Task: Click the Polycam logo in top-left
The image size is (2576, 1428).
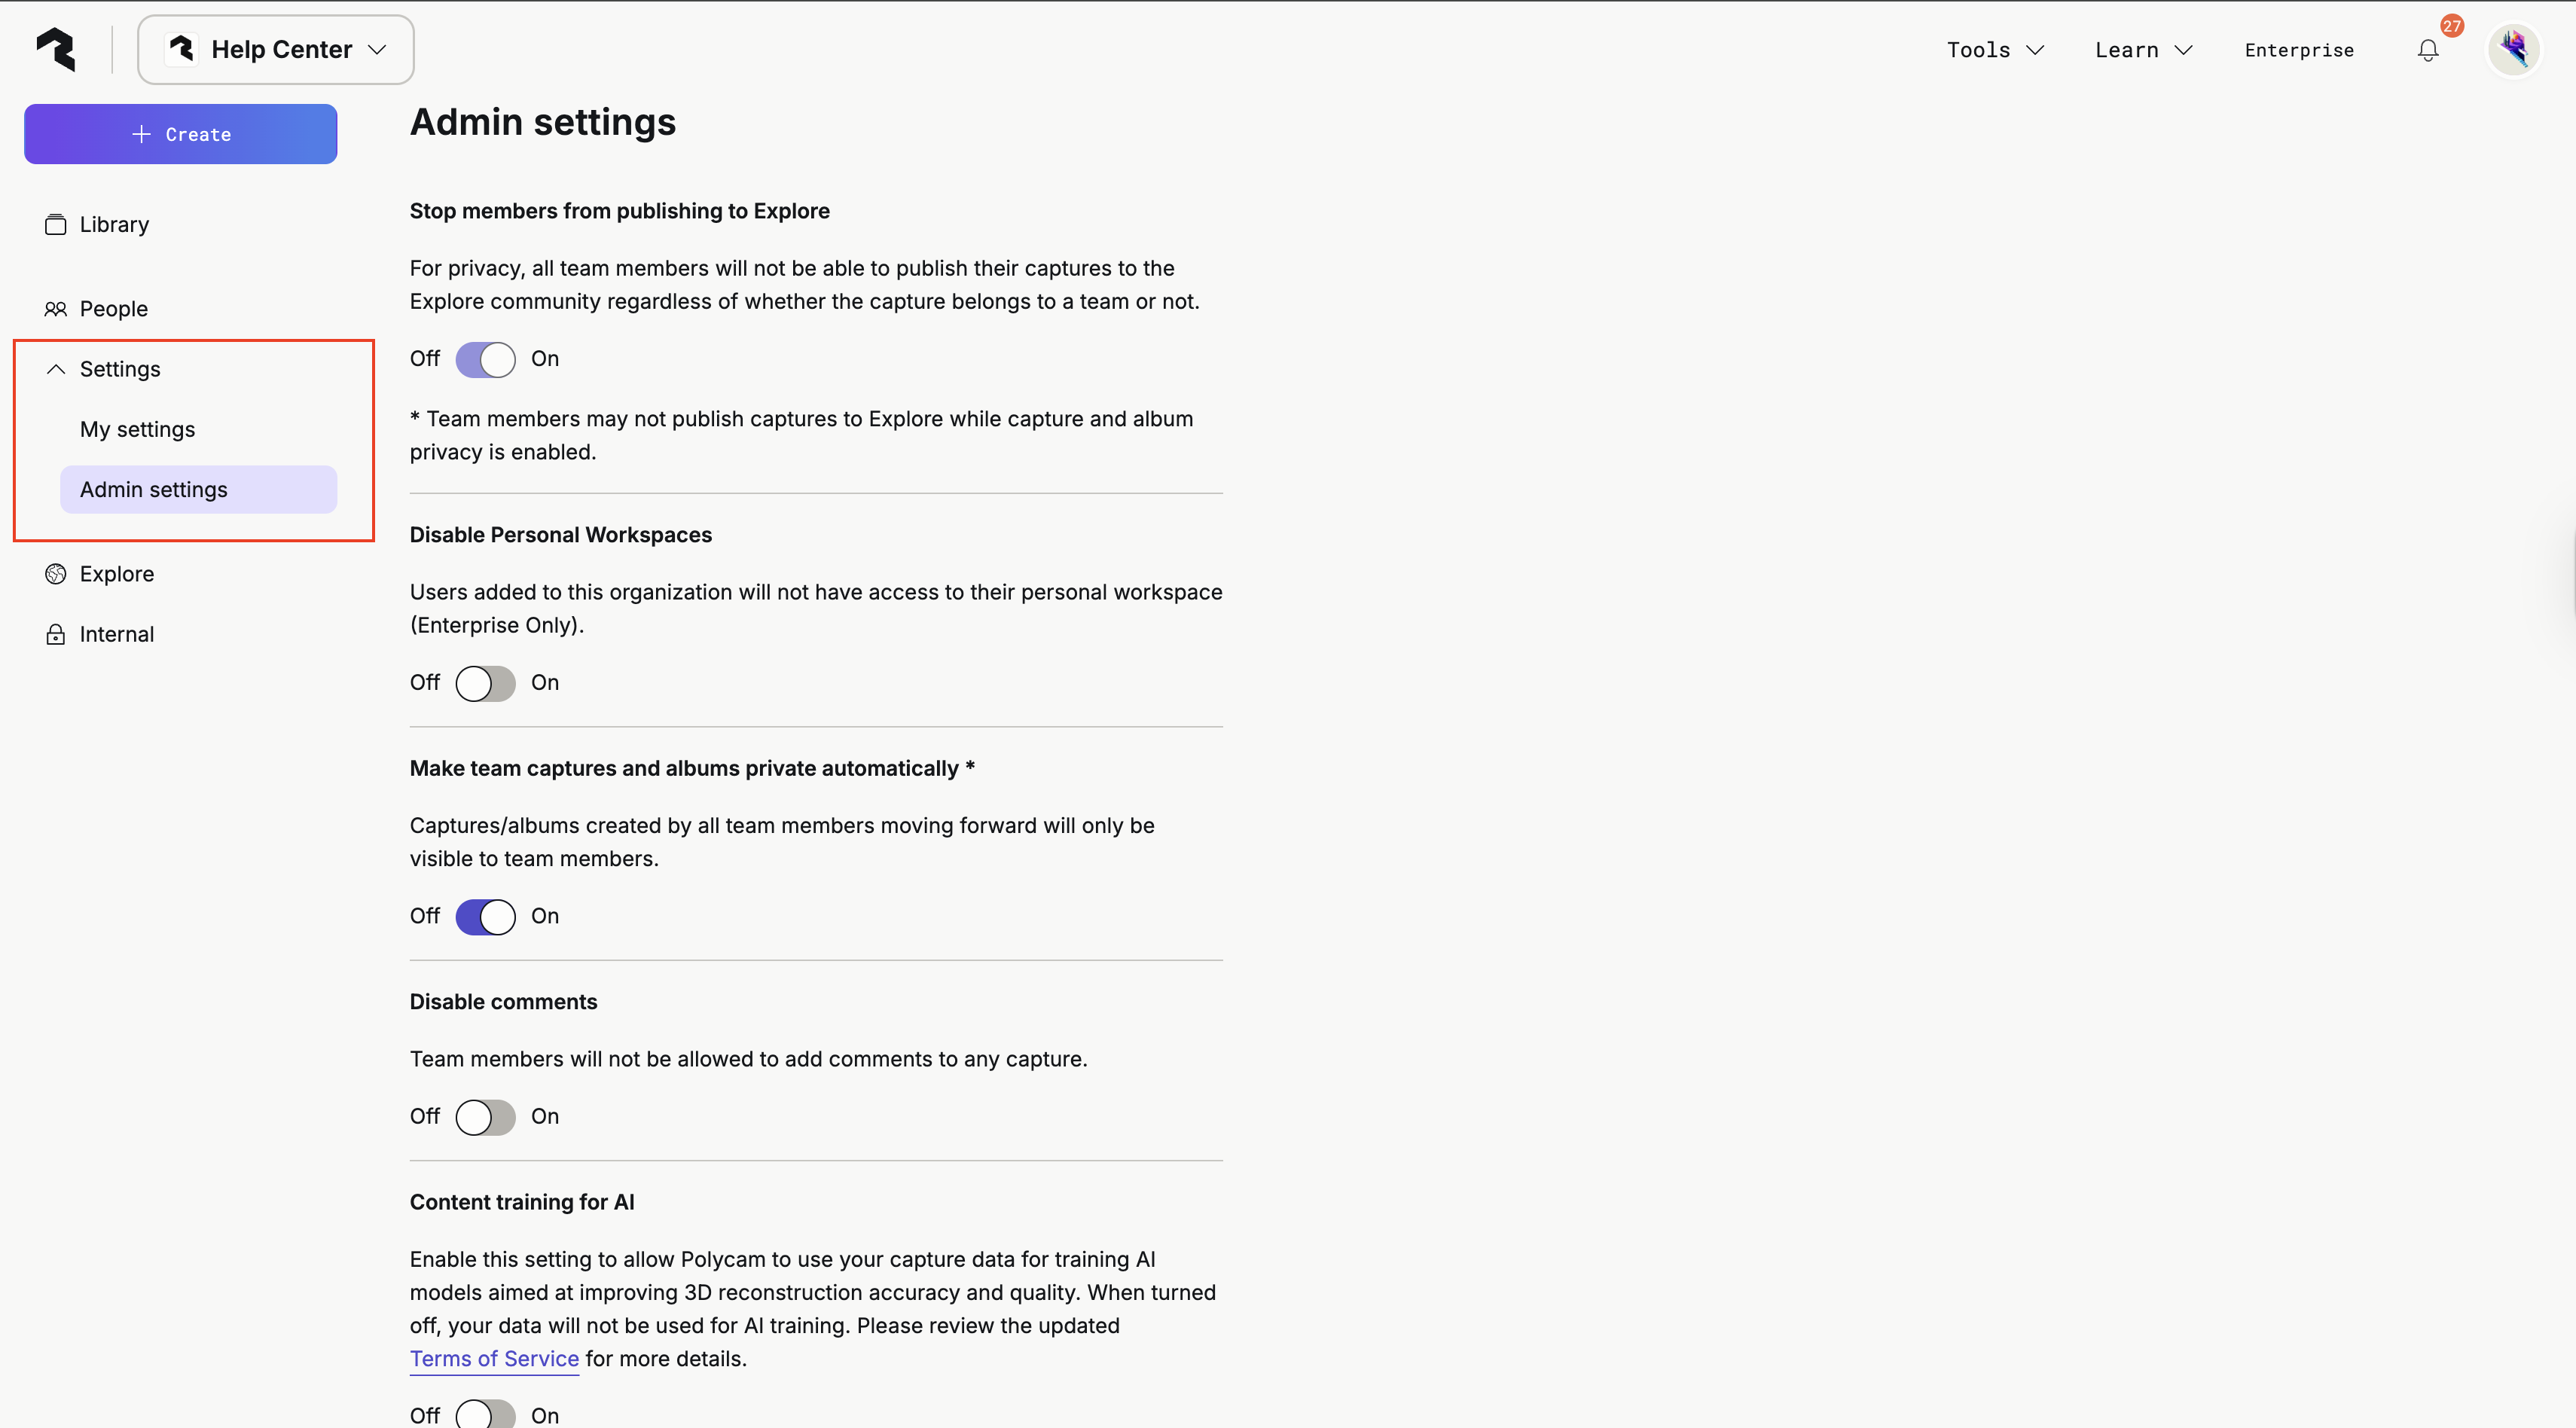Action: click(x=56, y=49)
